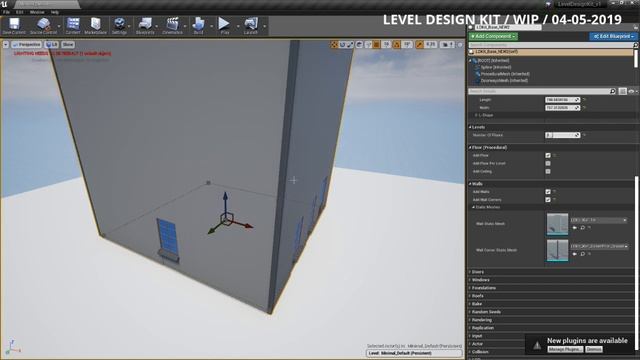Click the Show viewport button
Screen dimensions: 640x360
coord(68,44)
